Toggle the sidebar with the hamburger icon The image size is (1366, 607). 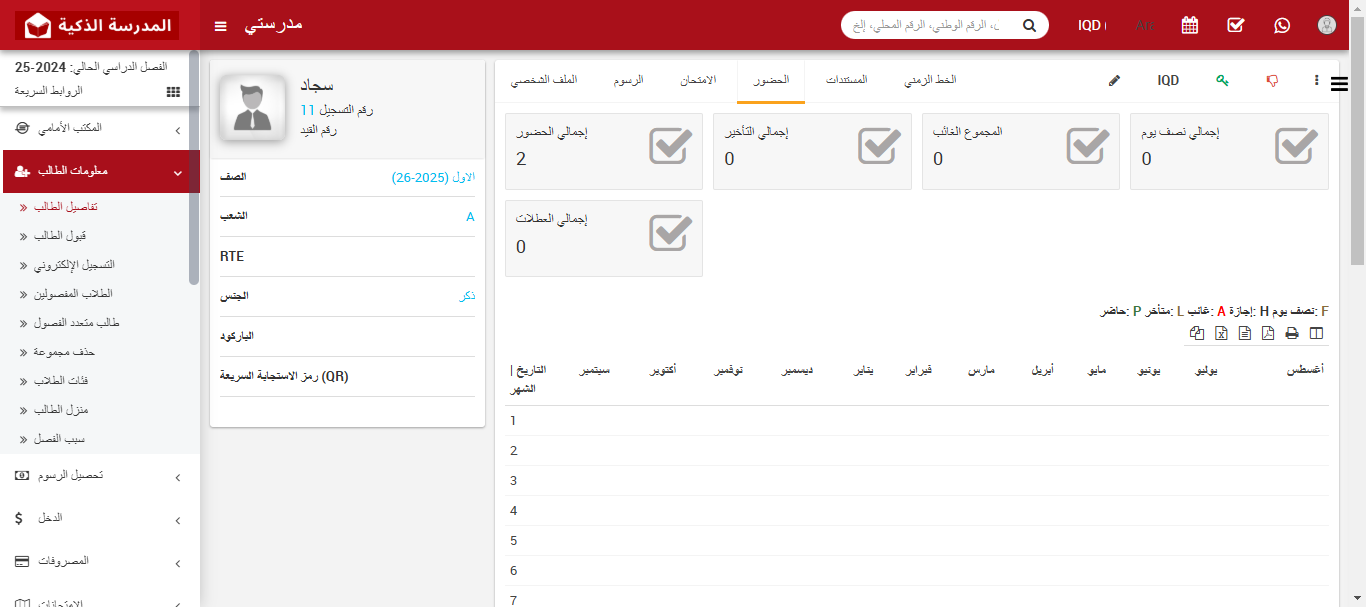pos(221,25)
